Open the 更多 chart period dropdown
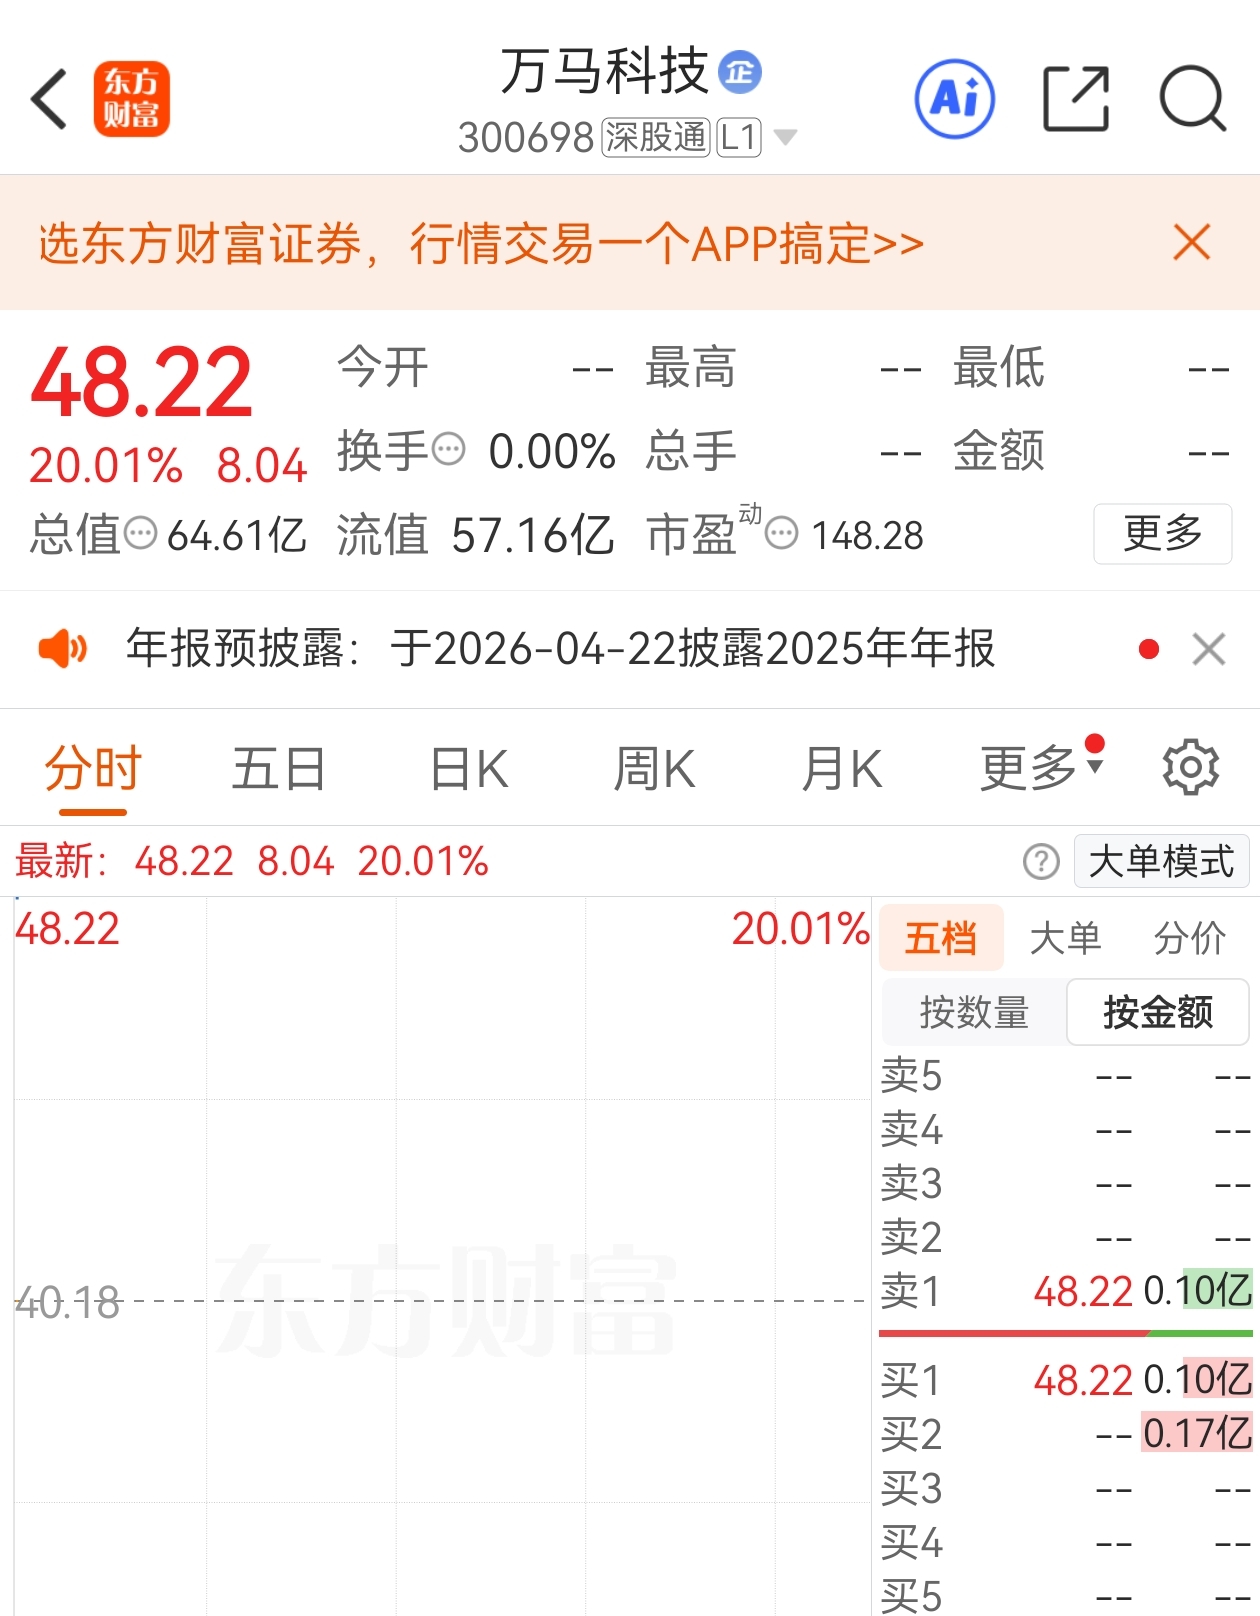The width and height of the screenshot is (1260, 1616). coord(1041,768)
